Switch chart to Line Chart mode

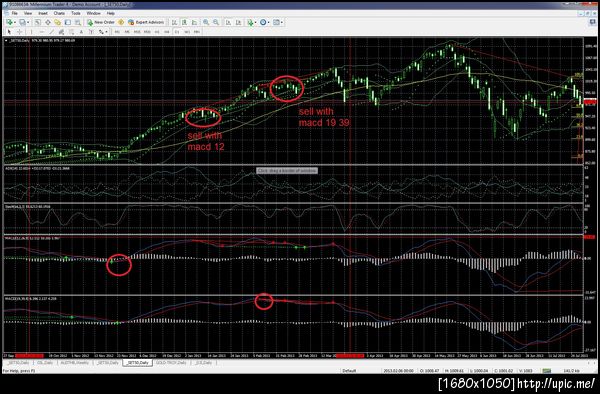point(194,22)
